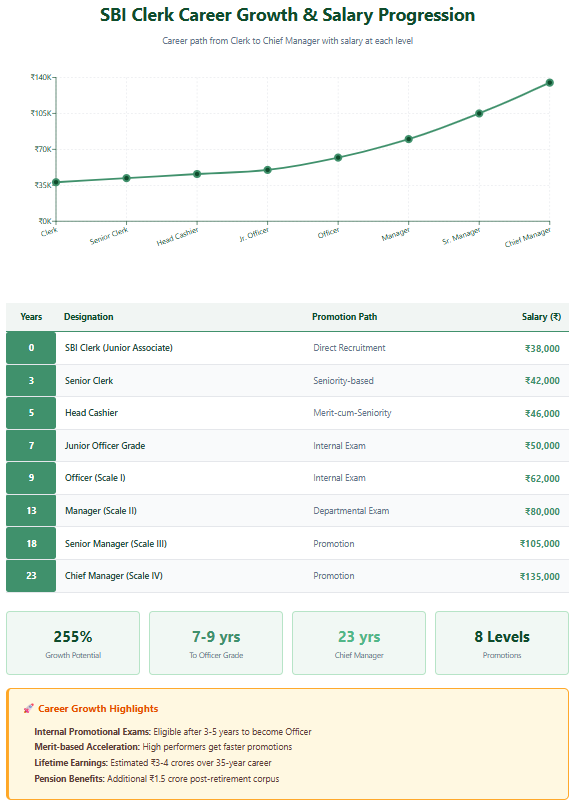The height and width of the screenshot is (804, 569).
Task: Click the Merit-cum-Seniority cell
Action: click(x=353, y=413)
